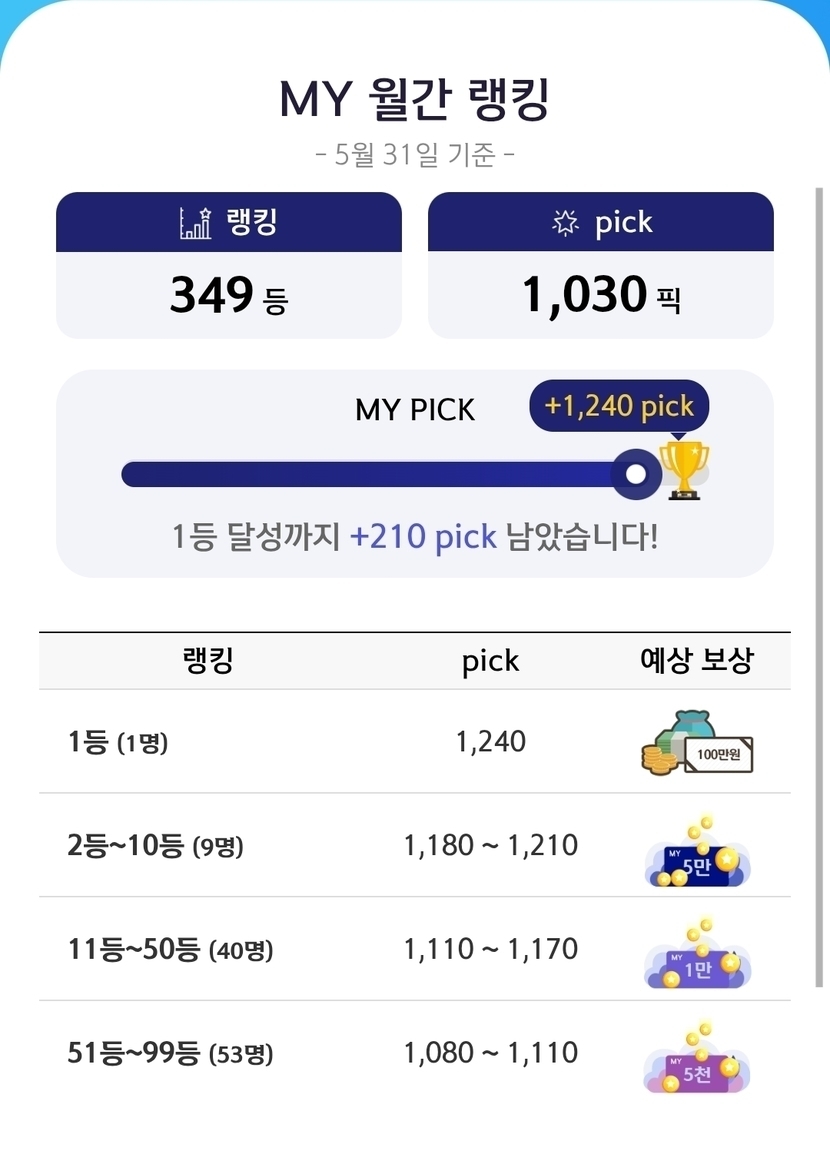This screenshot has width=830, height=1154.
Task: Select the 2등~10등 (9명) ranking row
Action: click(x=415, y=846)
